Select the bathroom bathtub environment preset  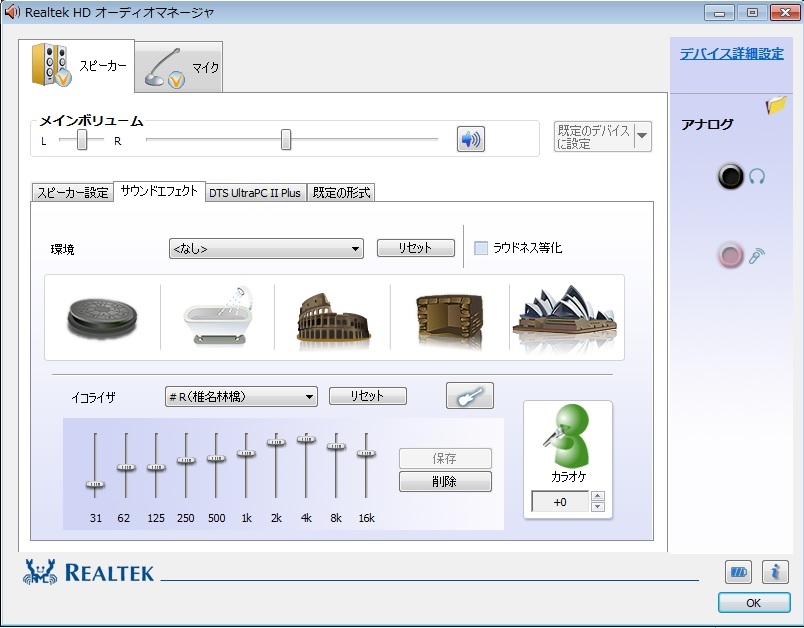pyautogui.click(x=218, y=316)
